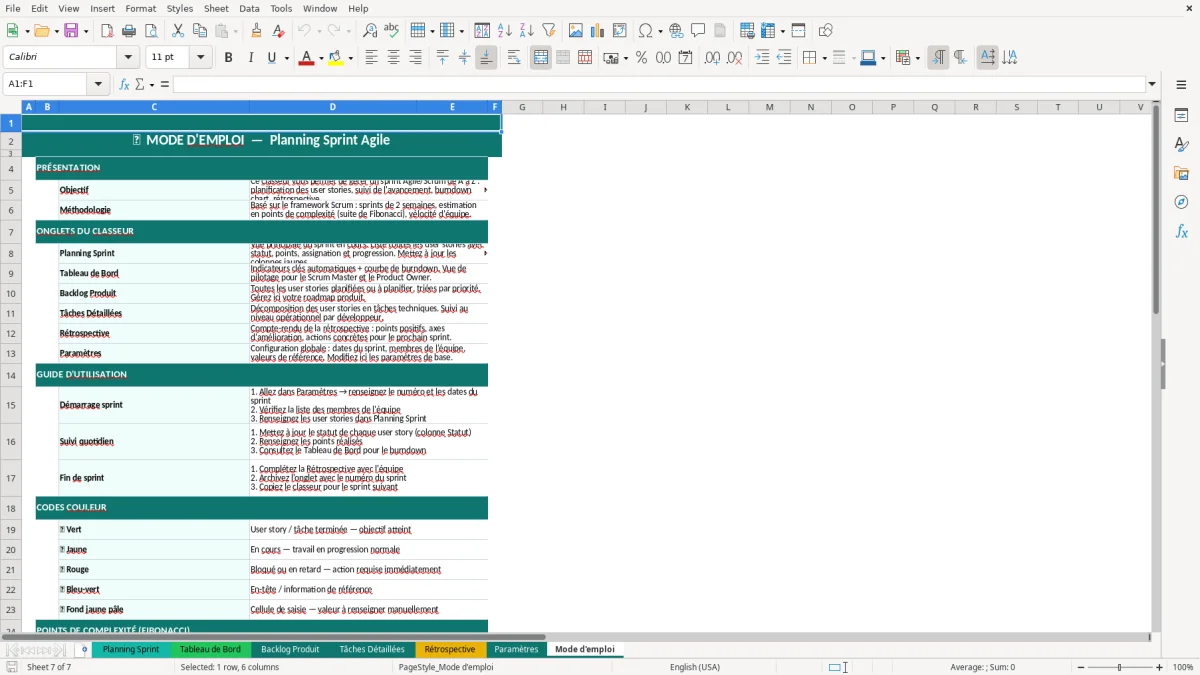Toggle align bottom
This screenshot has width=1200, height=675.
click(x=486, y=58)
